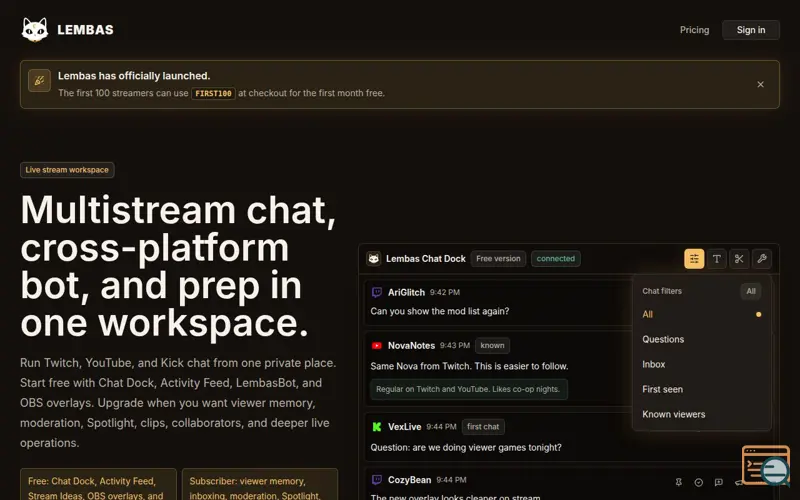The image size is (800, 500).
Task: Select the Known viewers chat filter
Action: tap(702, 414)
